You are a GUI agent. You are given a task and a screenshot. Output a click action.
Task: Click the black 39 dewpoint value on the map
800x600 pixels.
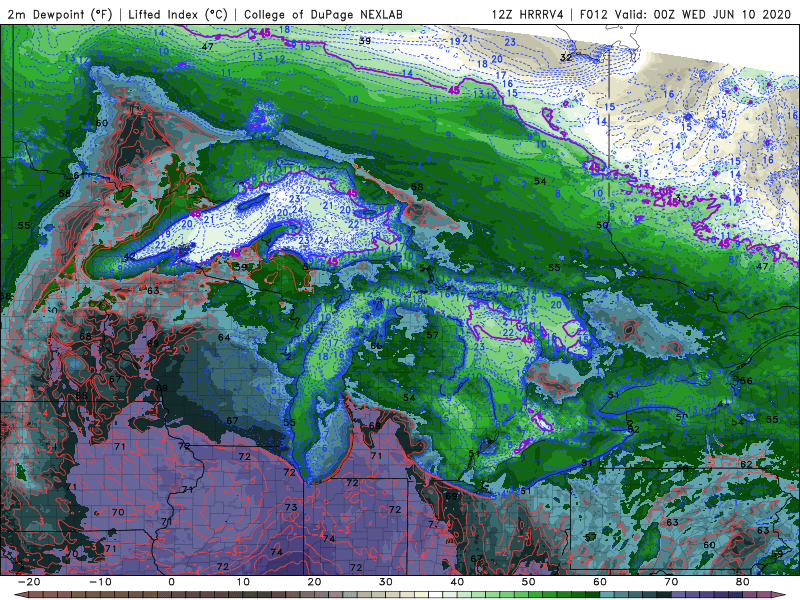pos(365,41)
